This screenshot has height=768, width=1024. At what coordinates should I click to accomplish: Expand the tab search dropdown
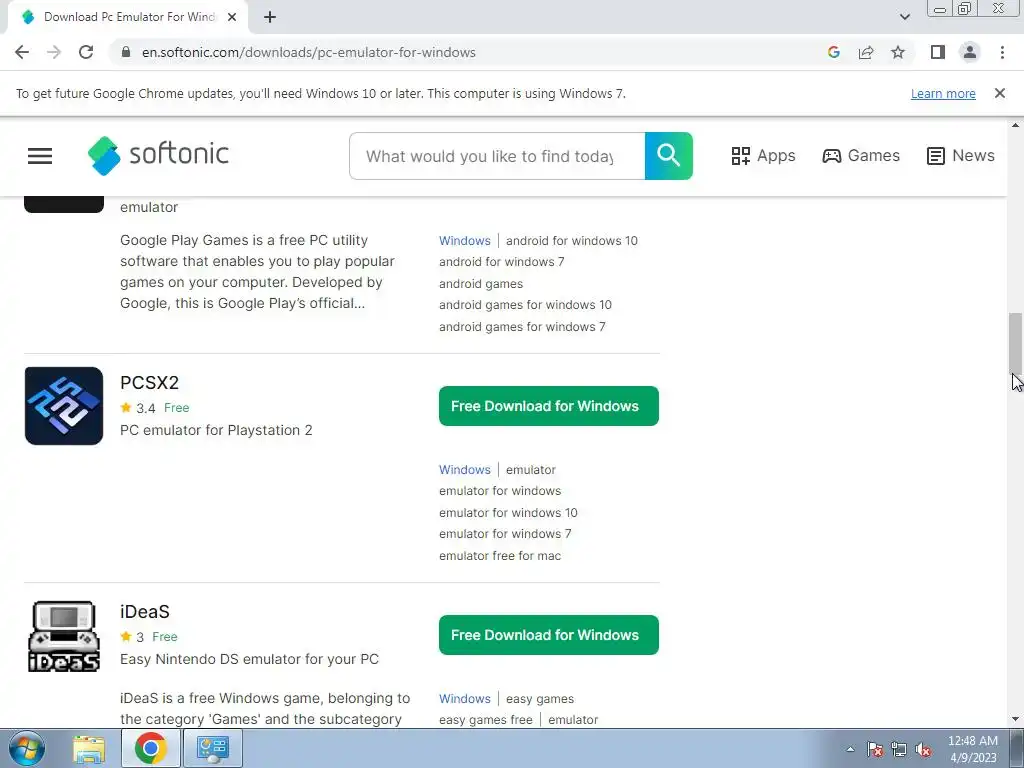(x=904, y=17)
